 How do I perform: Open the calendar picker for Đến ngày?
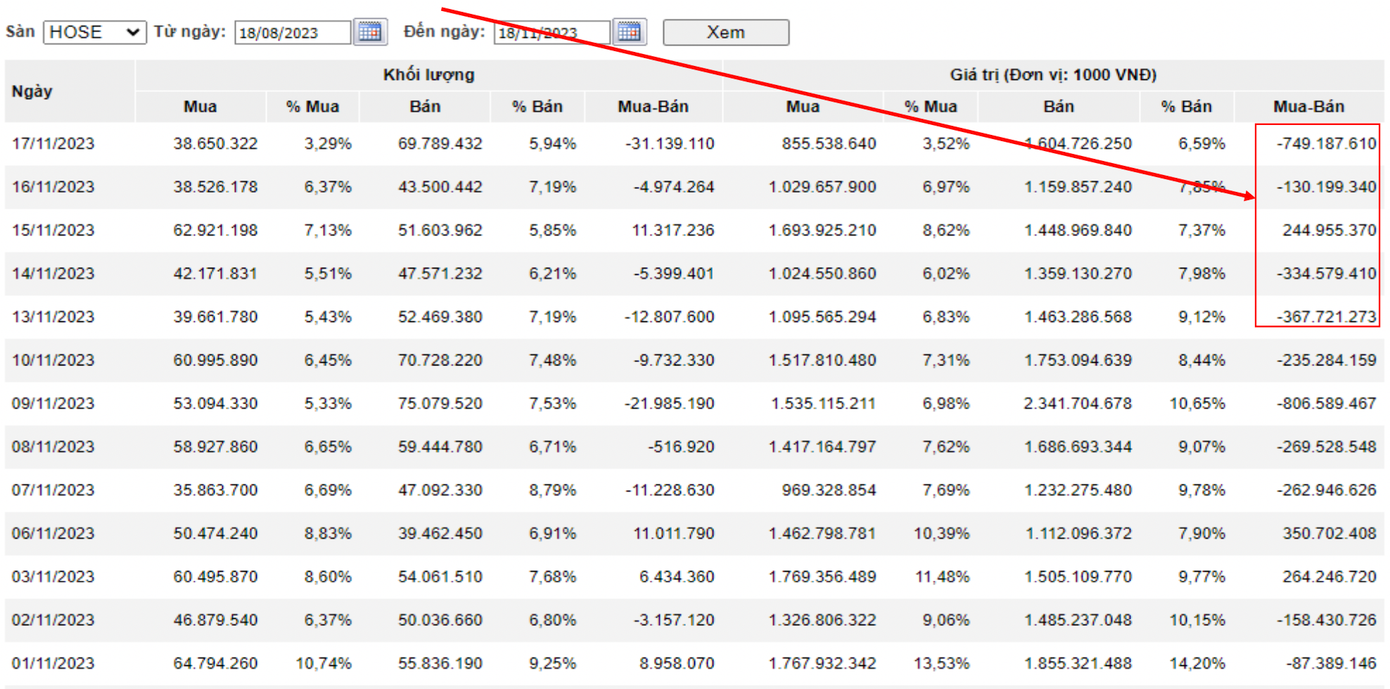[629, 32]
